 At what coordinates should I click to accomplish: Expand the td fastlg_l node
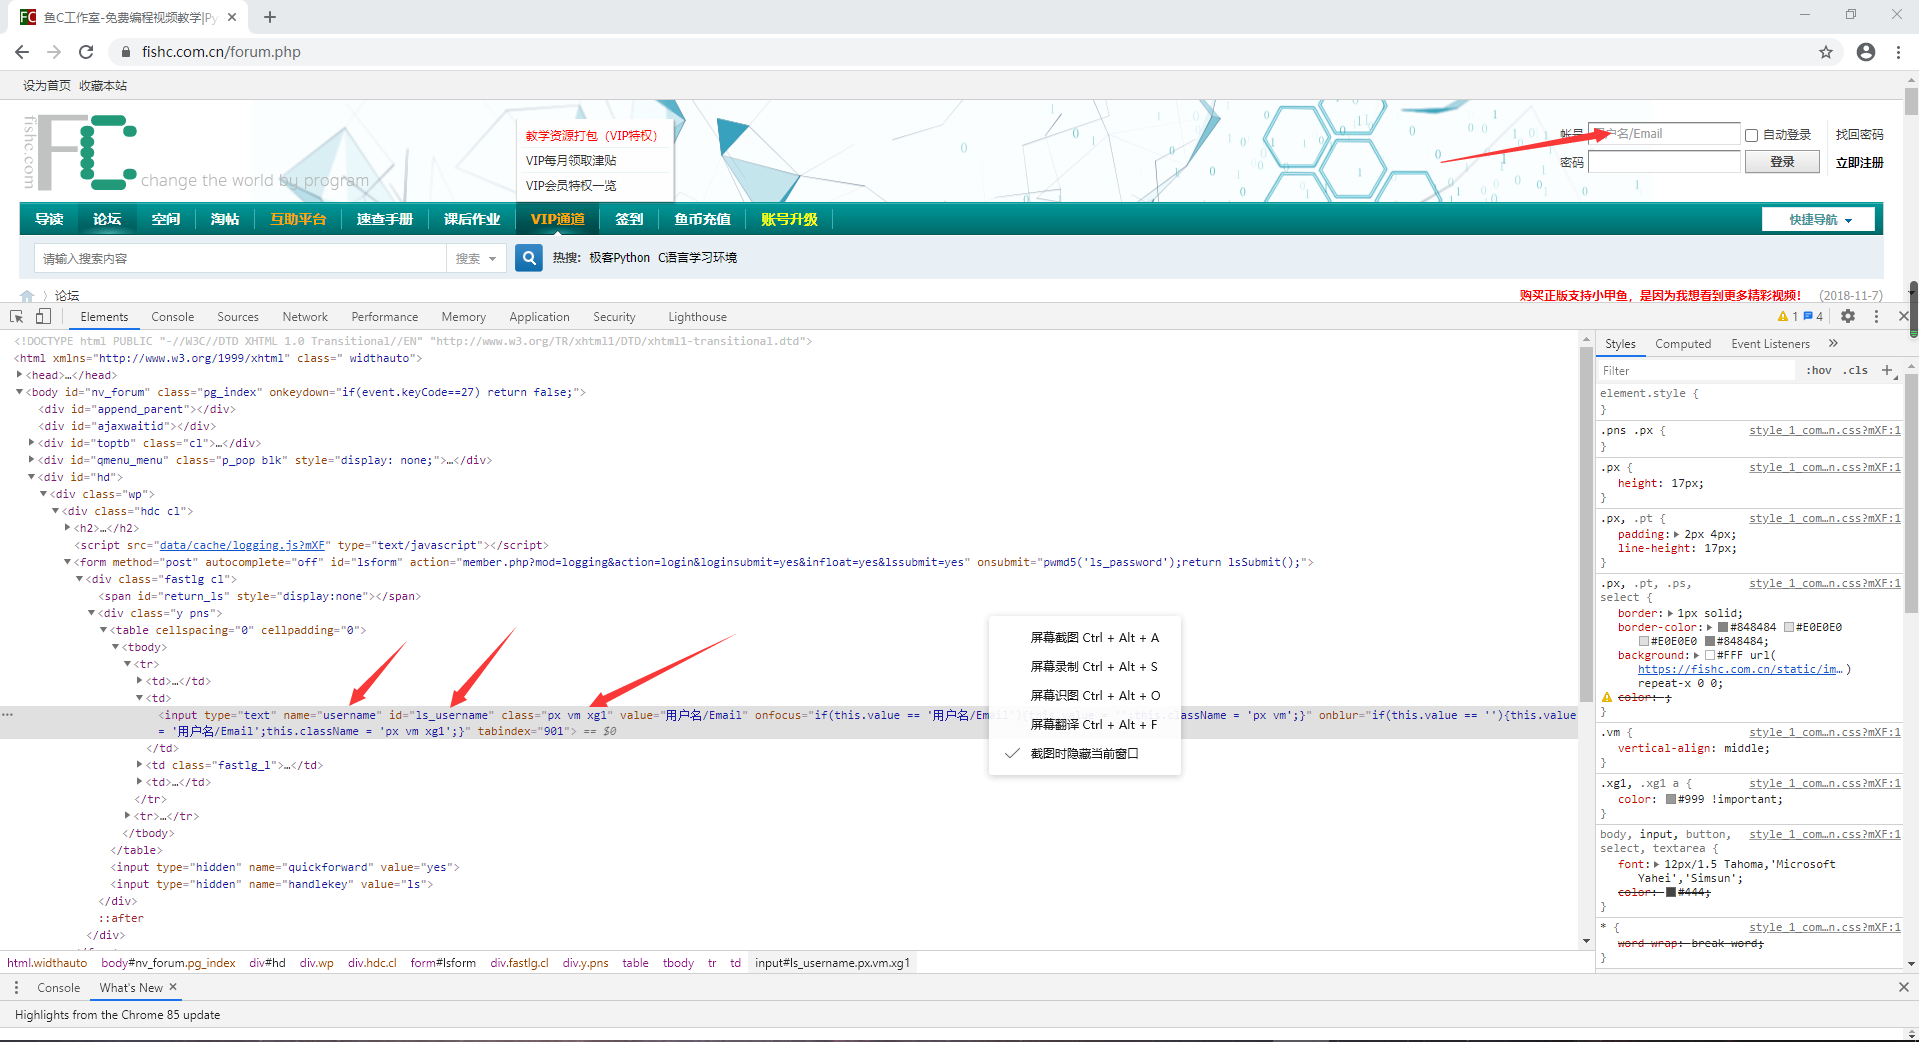pyautogui.click(x=139, y=765)
